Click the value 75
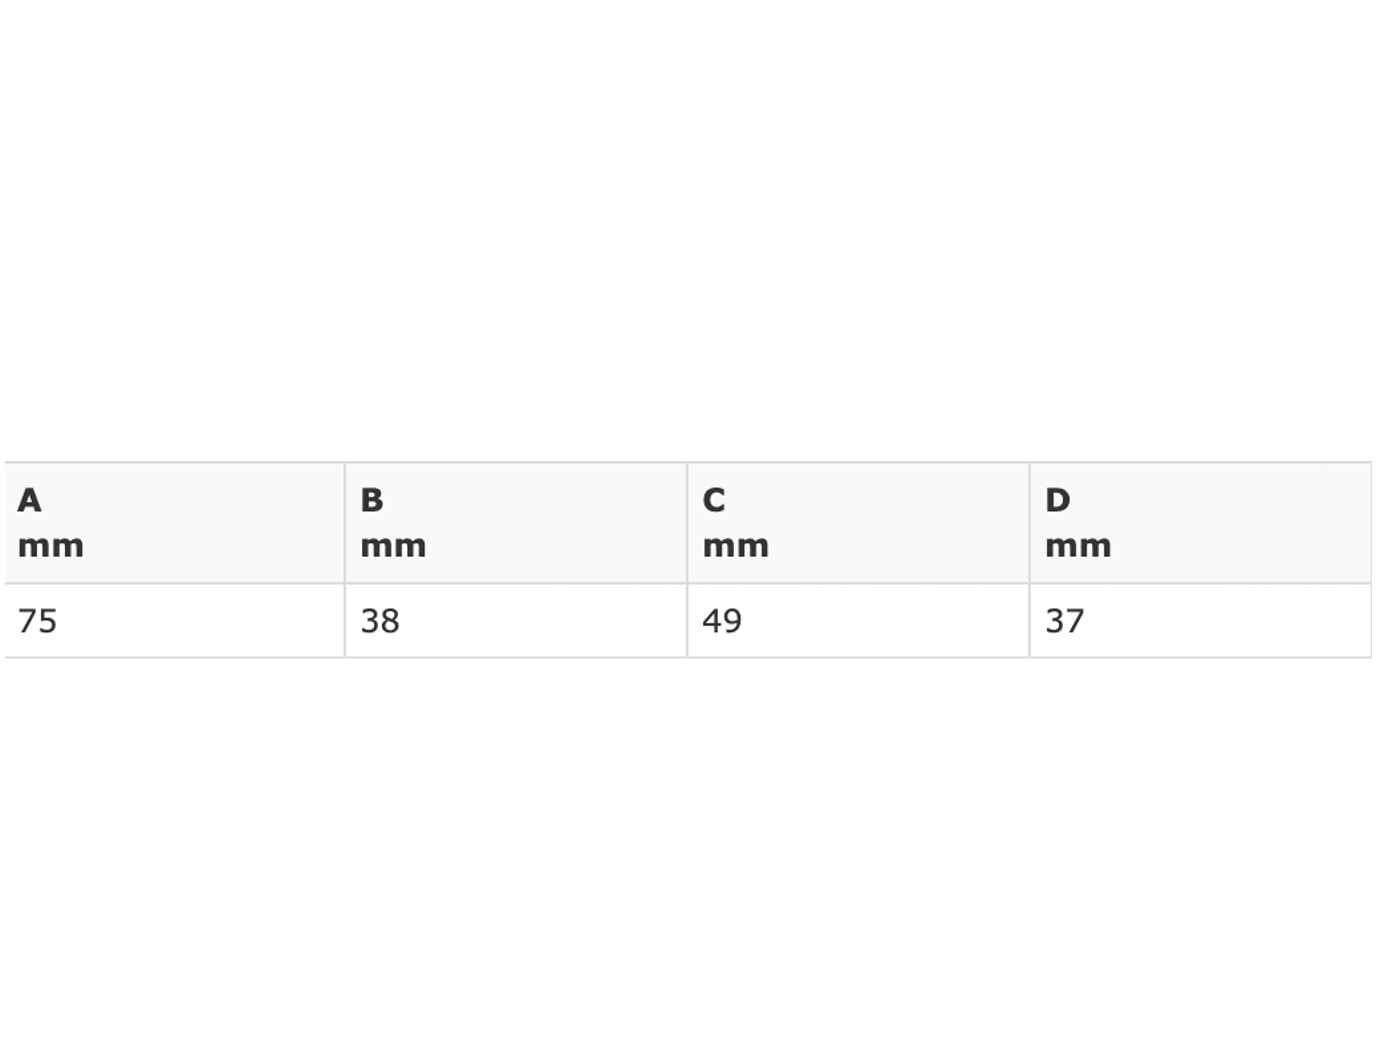The height and width of the screenshot is (1045, 1379). (x=37, y=621)
